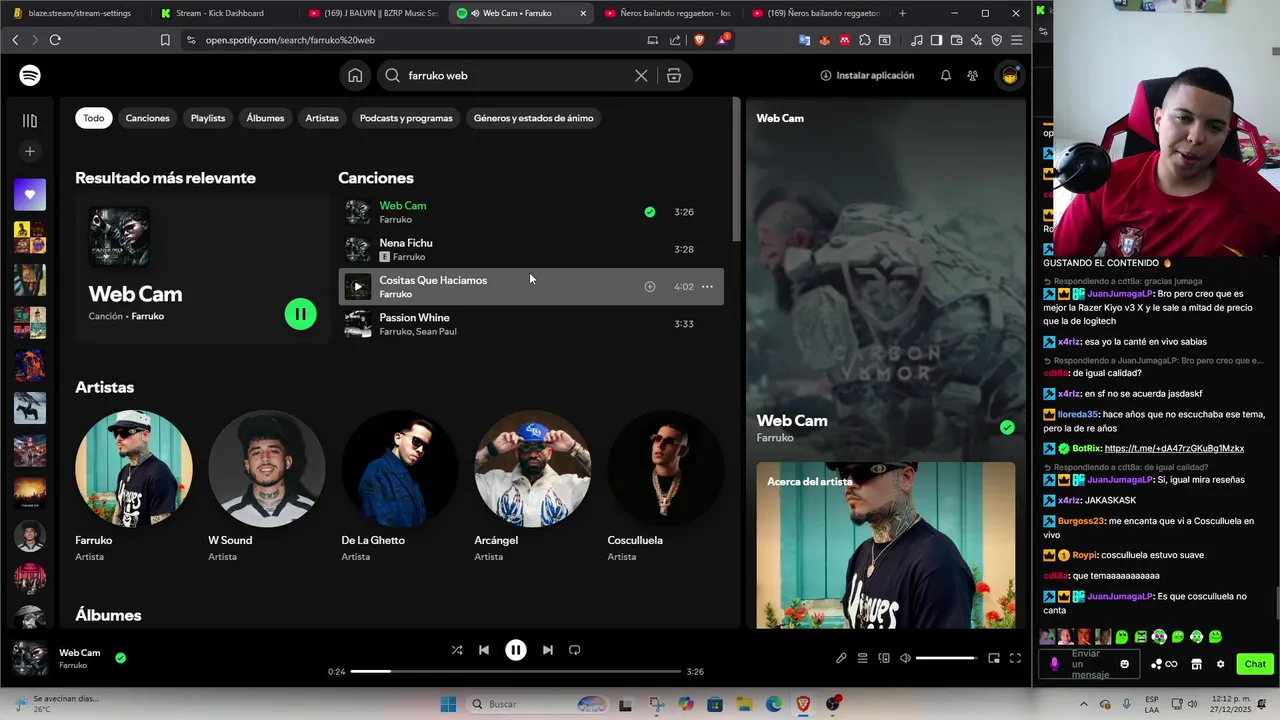Click the create playlist plus icon
The width and height of the screenshot is (1280, 720).
click(x=30, y=151)
